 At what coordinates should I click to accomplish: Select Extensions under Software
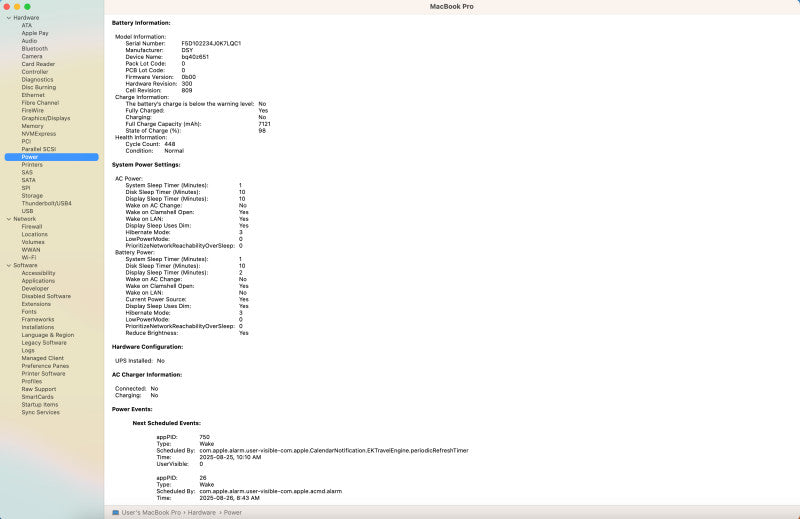coord(36,304)
